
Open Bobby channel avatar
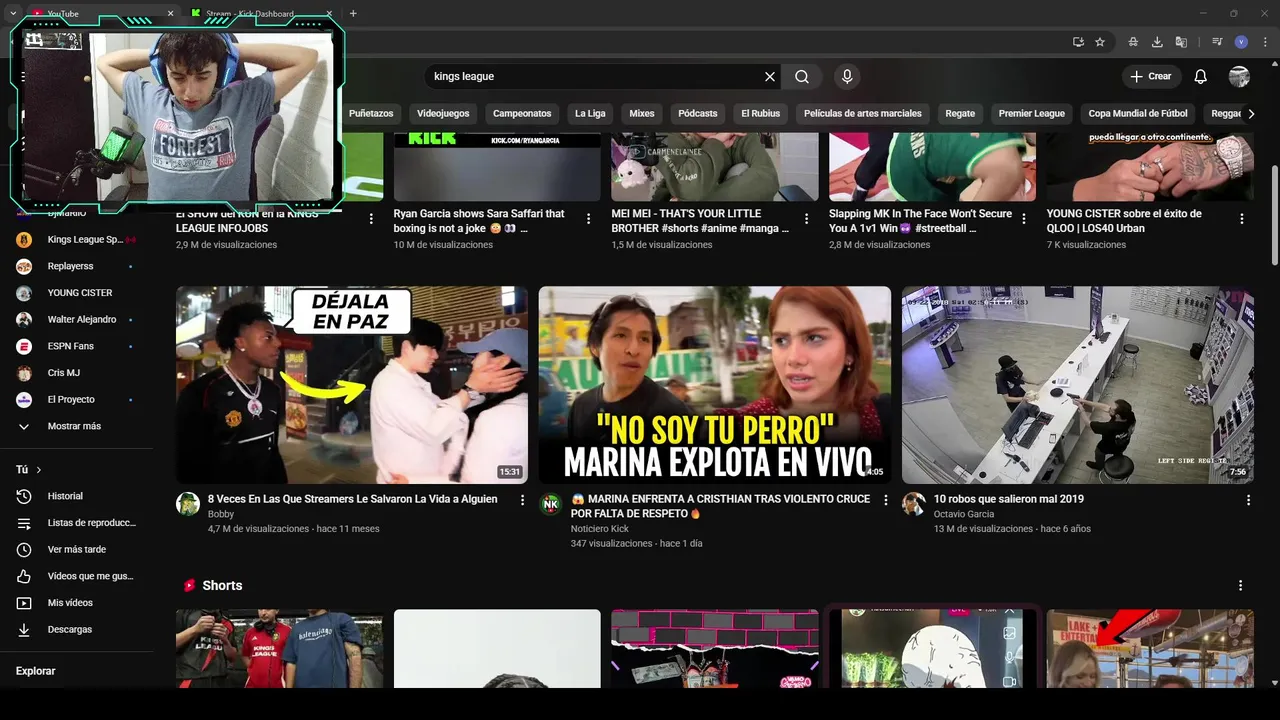(x=188, y=504)
